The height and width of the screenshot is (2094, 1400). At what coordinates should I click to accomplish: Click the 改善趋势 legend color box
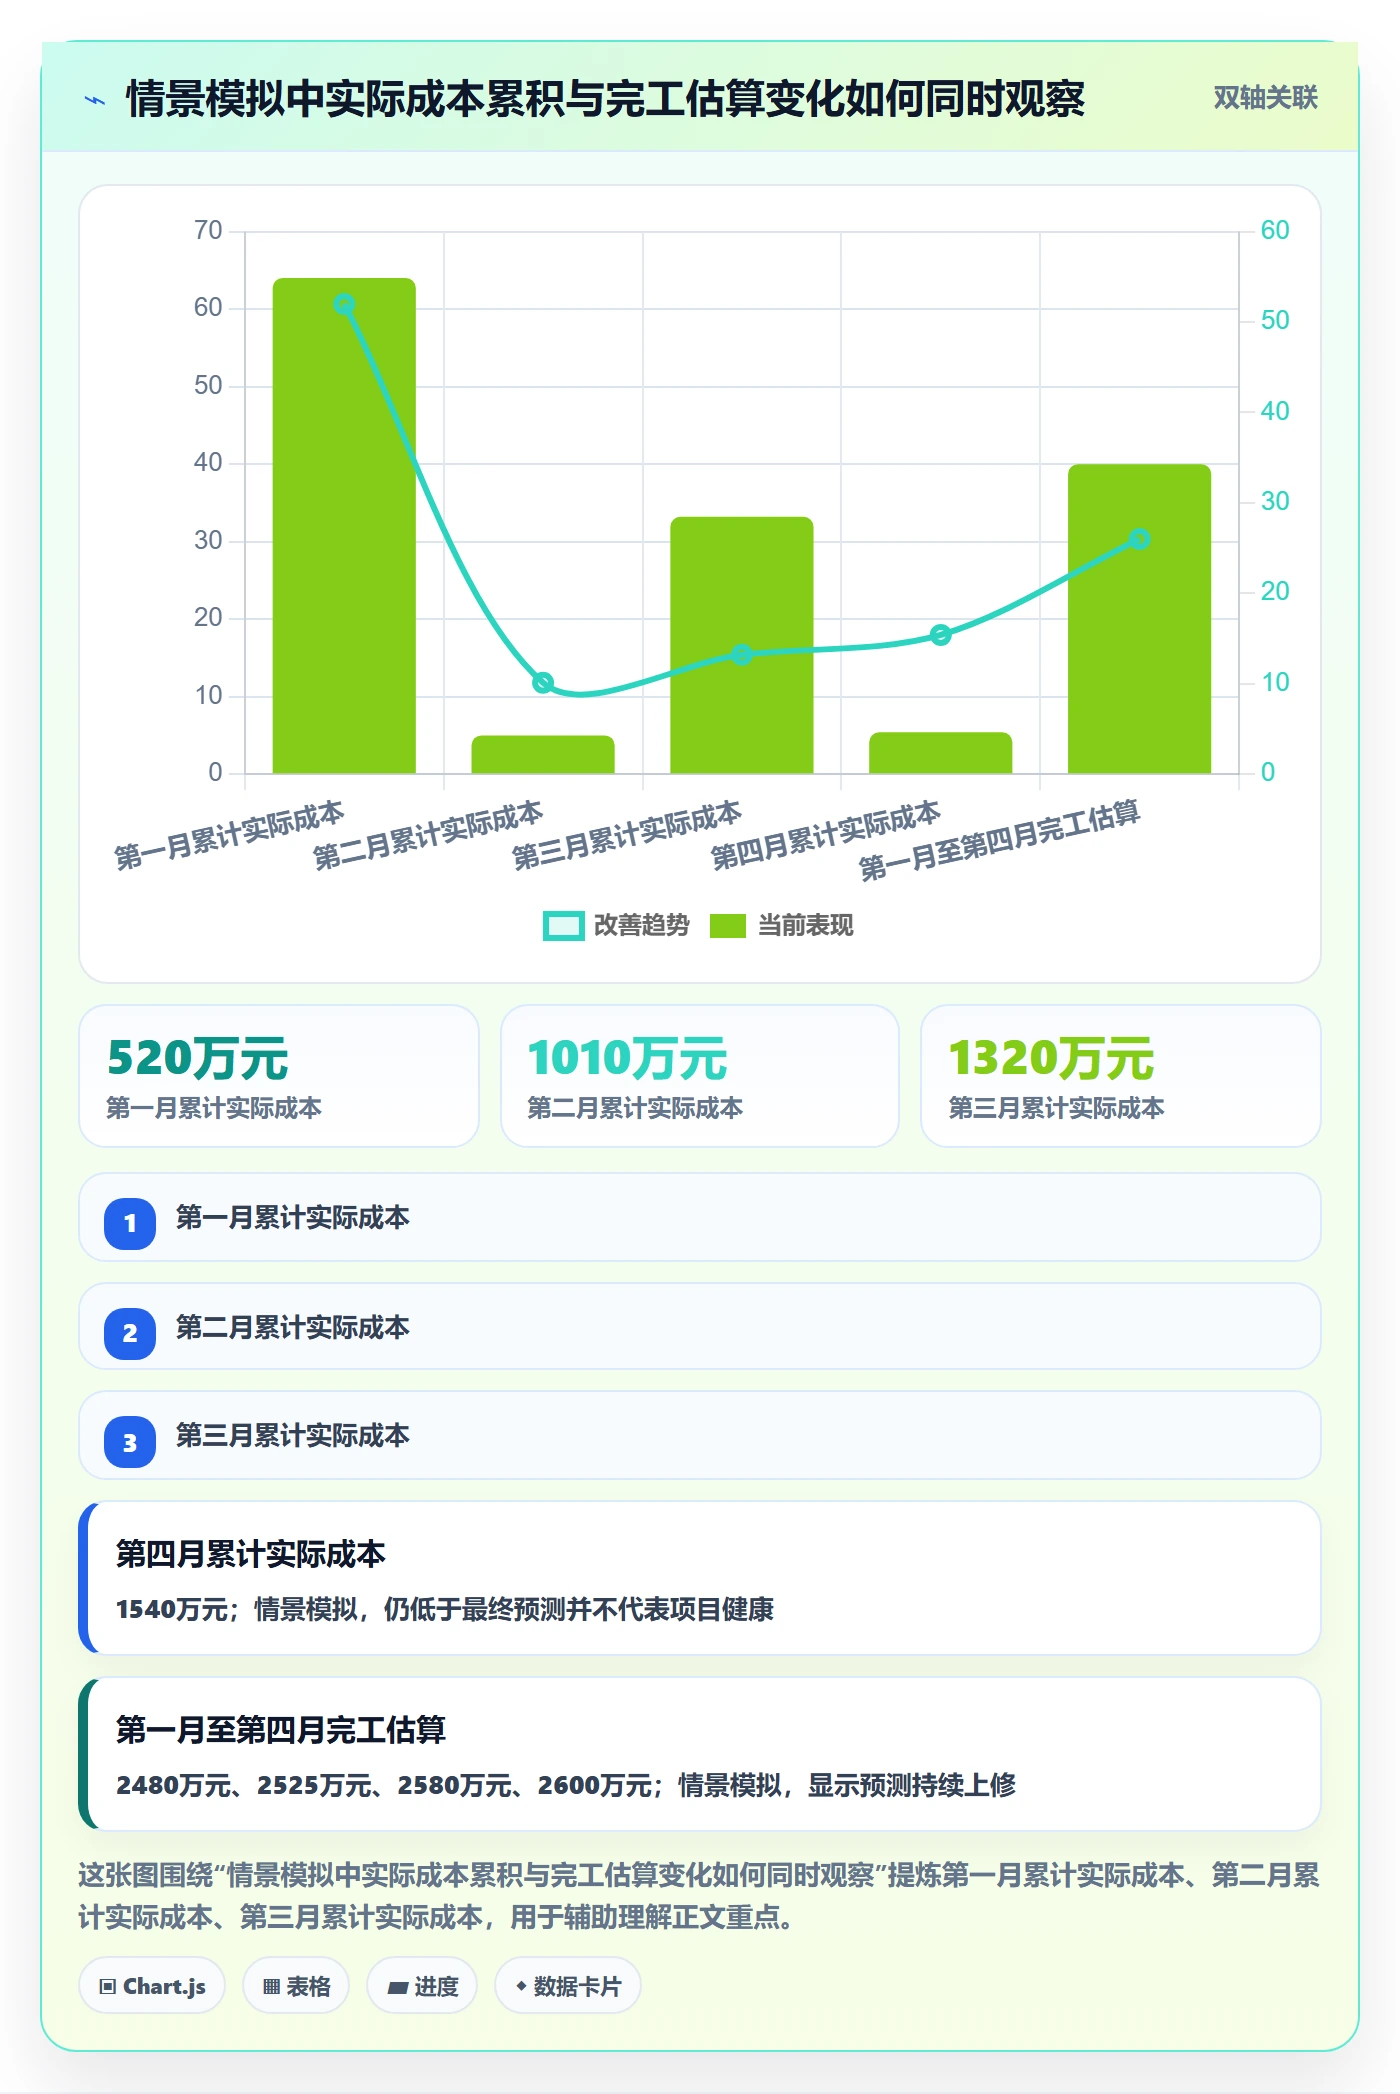coord(563,926)
